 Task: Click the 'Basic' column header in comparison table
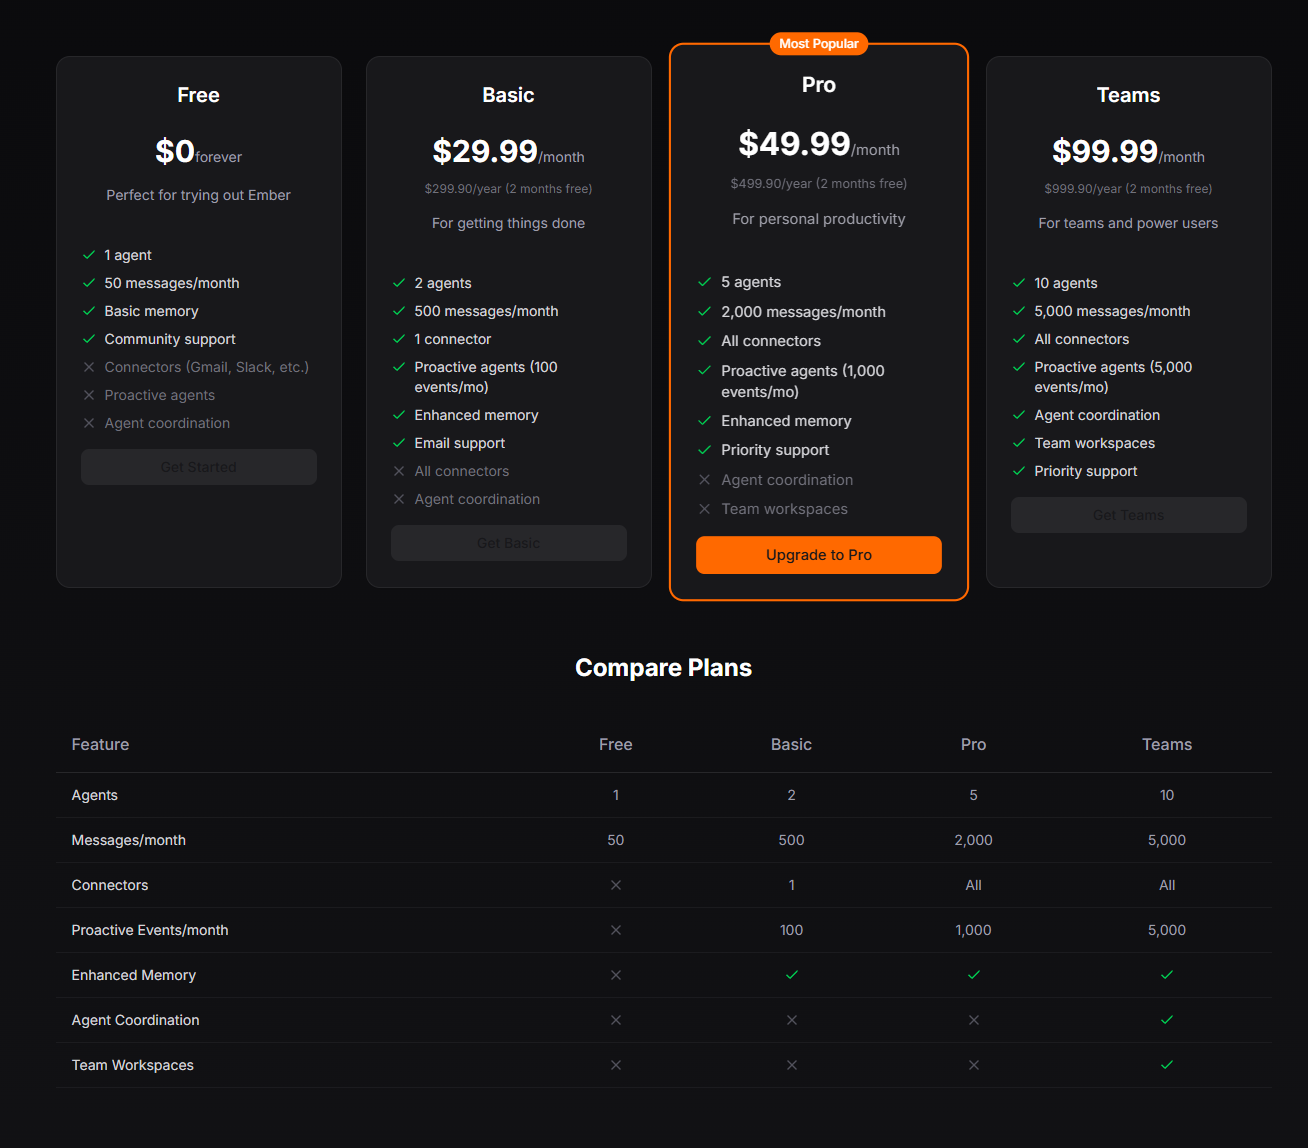pyautogui.click(x=791, y=744)
